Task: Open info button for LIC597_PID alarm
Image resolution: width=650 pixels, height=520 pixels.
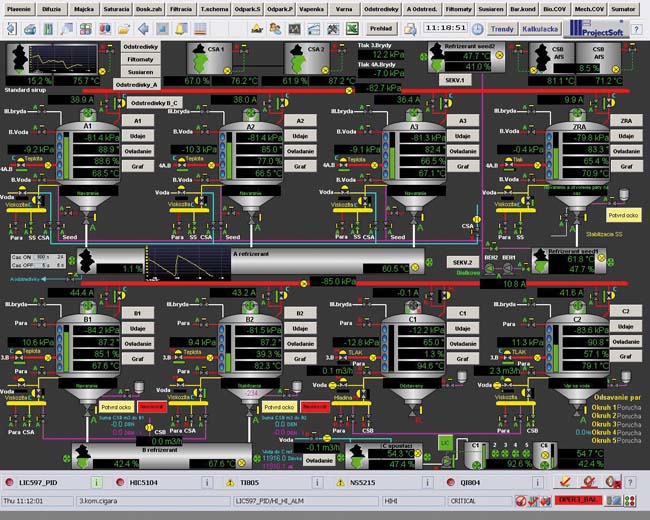Action: pyautogui.click(x=96, y=482)
